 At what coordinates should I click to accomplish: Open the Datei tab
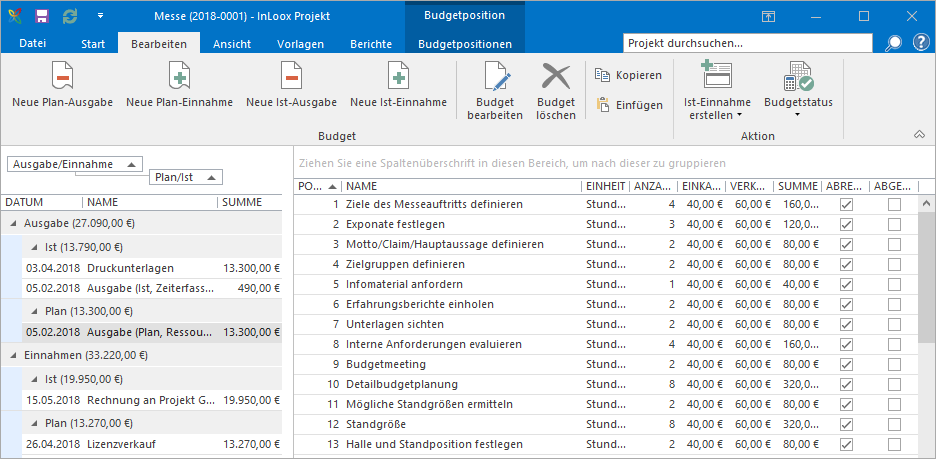click(33, 44)
